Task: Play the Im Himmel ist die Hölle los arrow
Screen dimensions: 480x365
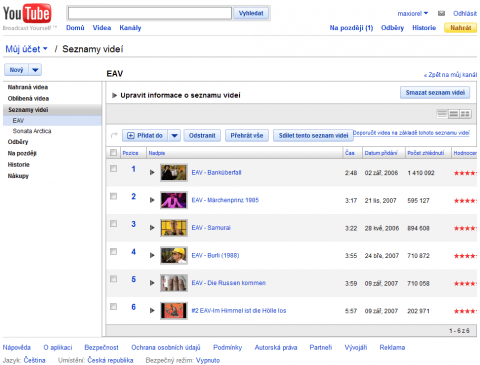Action: (152, 310)
